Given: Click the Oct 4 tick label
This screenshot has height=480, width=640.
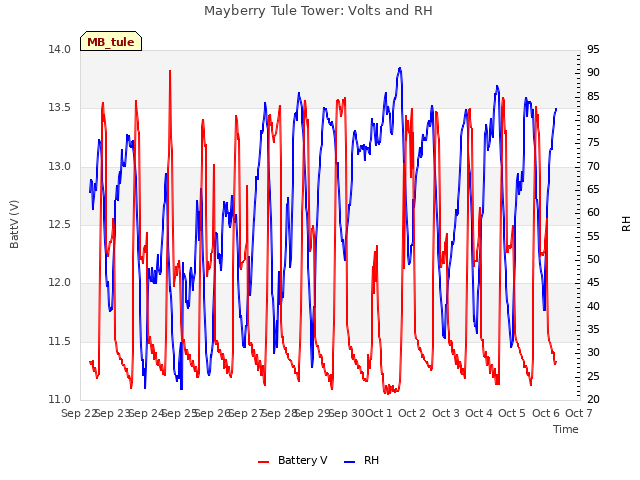Looking at the screenshot, I should point(479,413).
